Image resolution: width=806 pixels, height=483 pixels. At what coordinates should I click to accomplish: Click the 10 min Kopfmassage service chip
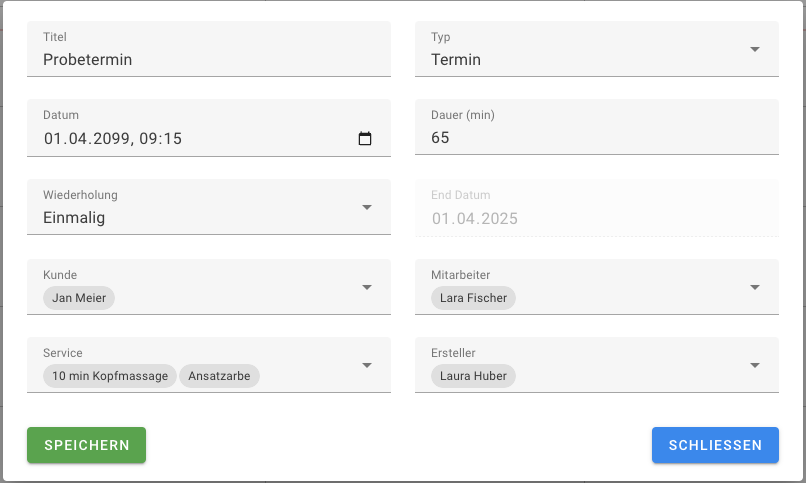click(110, 376)
